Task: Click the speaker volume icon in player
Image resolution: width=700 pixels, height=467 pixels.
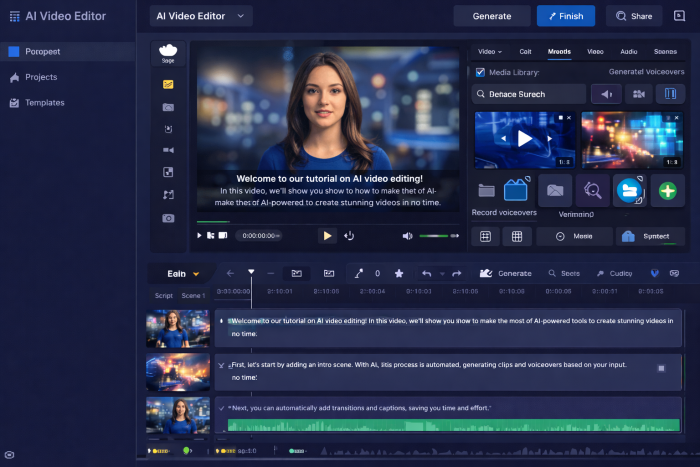Action: click(x=407, y=236)
